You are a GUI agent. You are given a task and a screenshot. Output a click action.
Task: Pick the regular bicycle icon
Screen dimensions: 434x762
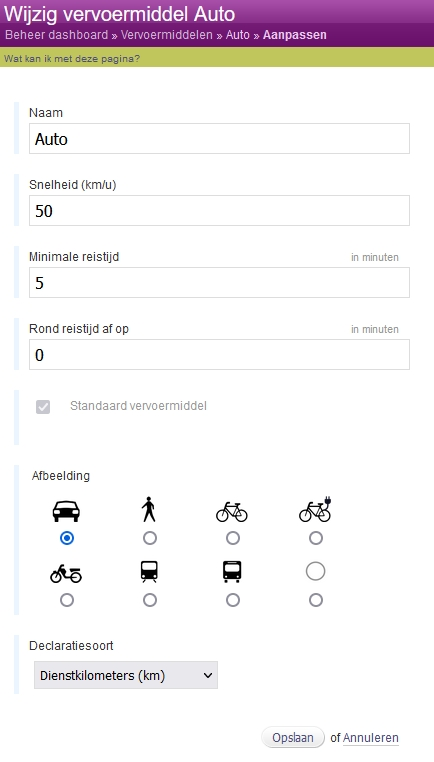[232, 512]
